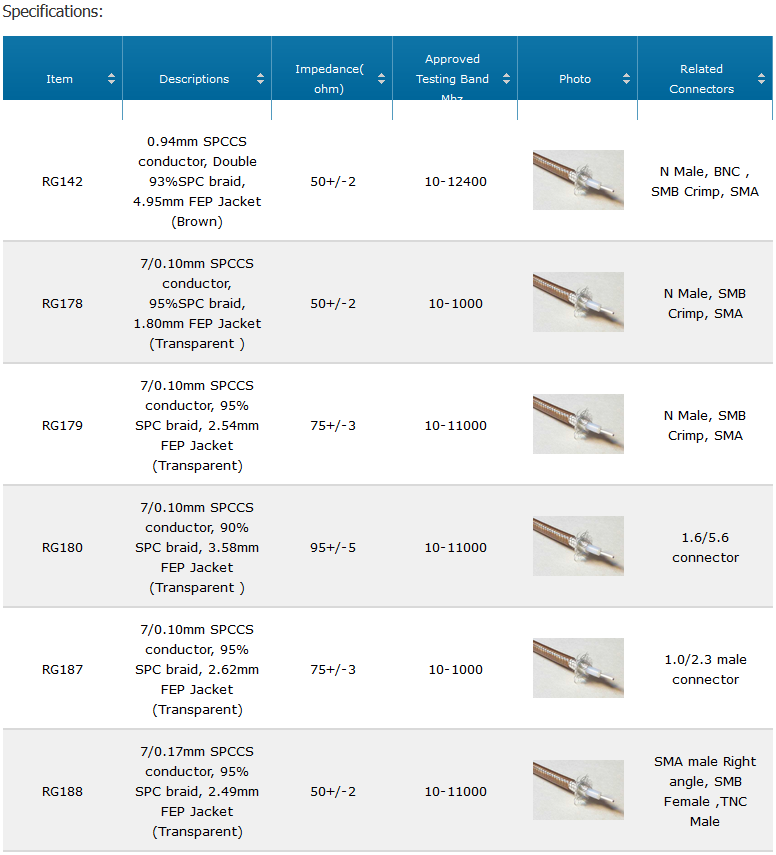Select the RG142 item cell
The height and width of the screenshot is (855, 776).
point(62,182)
